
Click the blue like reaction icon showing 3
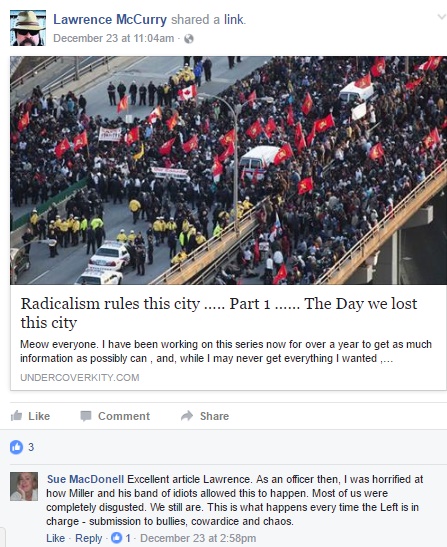tap(16, 447)
